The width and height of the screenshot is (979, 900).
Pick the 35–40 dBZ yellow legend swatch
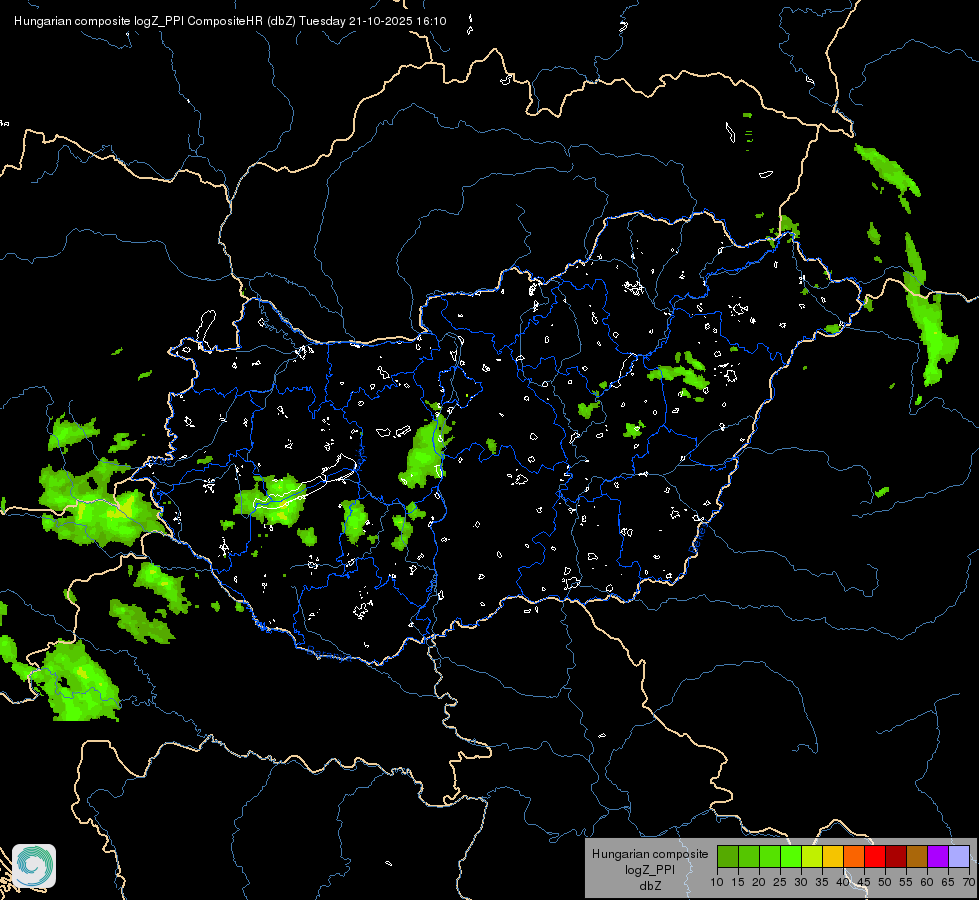click(x=833, y=856)
